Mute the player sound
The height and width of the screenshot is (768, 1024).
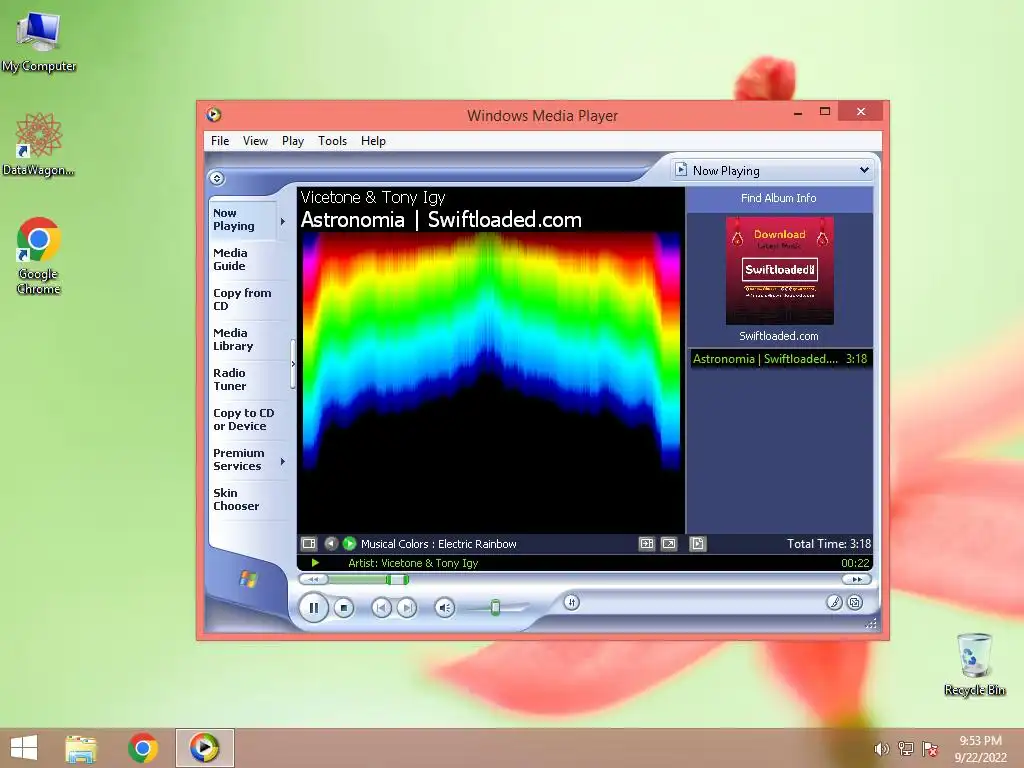click(445, 608)
